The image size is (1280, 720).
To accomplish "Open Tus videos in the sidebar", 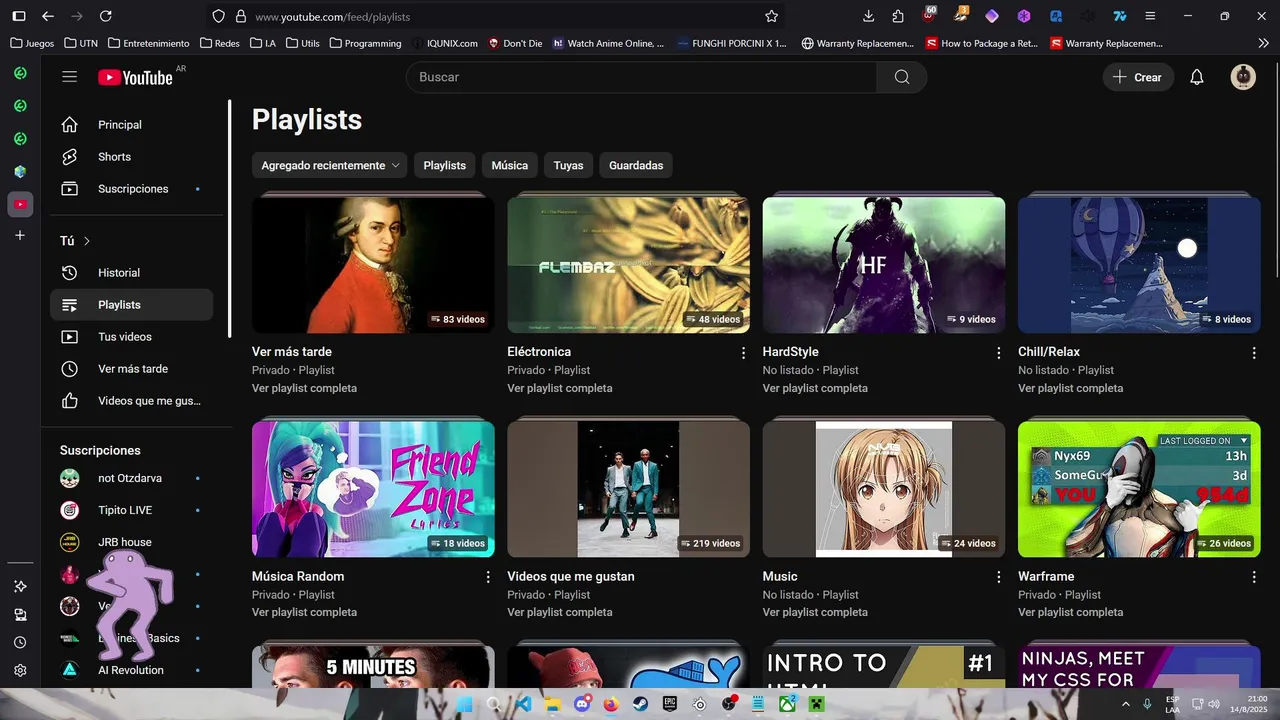I will [131, 337].
